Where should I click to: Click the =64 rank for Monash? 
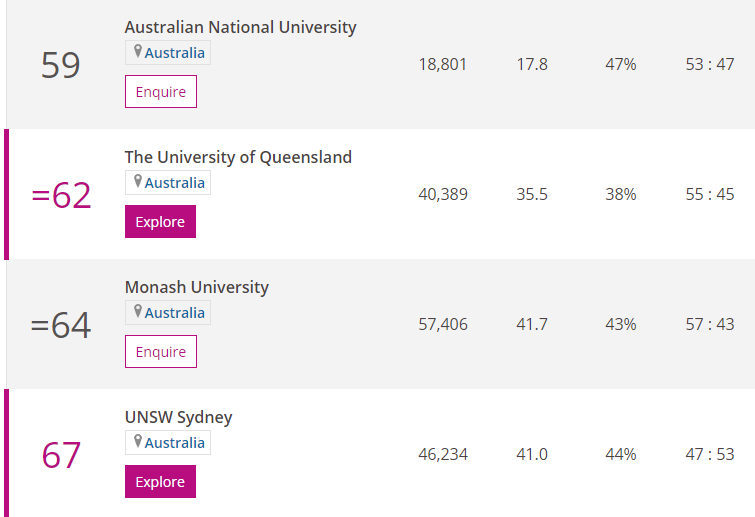(x=61, y=325)
